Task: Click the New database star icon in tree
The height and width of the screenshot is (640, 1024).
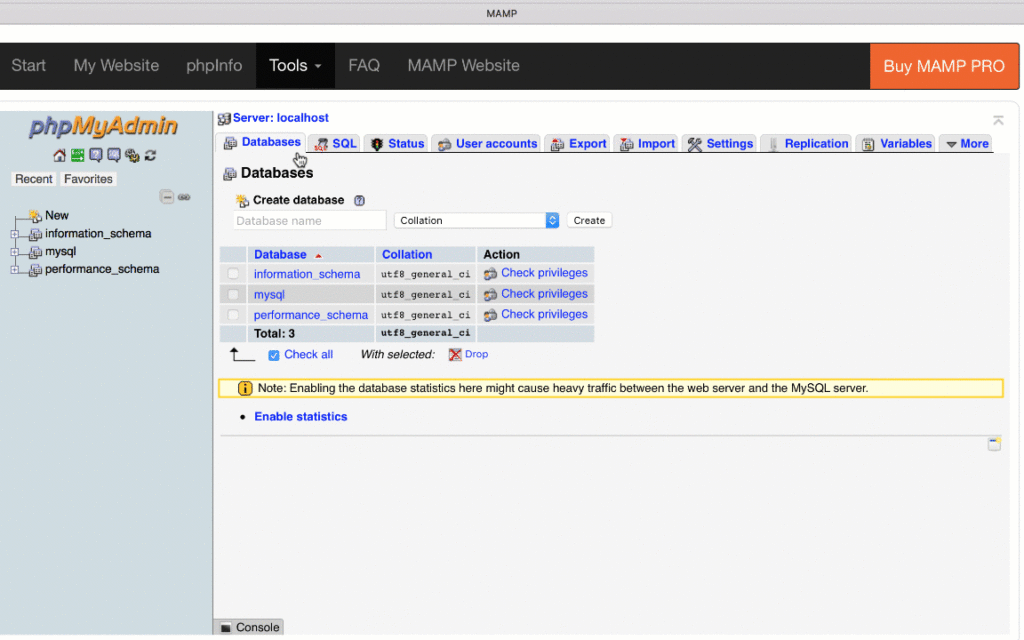Action: tap(35, 216)
